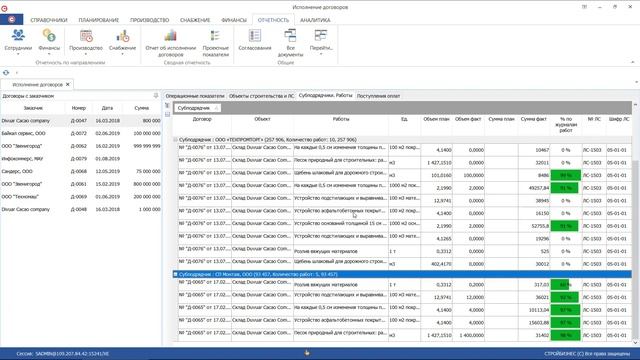The image size is (640, 360).
Task: Switch to ПЛАНИРОВАНИЕ ribbon tab
Action: pos(98,20)
